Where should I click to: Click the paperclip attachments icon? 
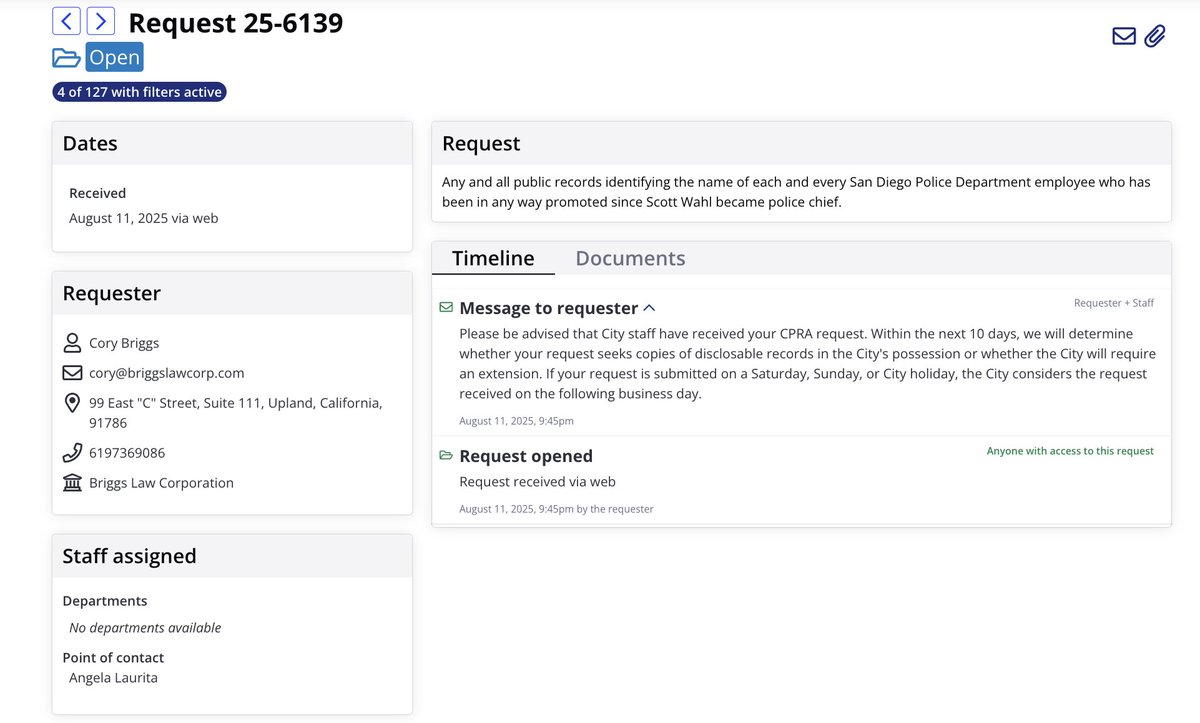click(x=1155, y=34)
